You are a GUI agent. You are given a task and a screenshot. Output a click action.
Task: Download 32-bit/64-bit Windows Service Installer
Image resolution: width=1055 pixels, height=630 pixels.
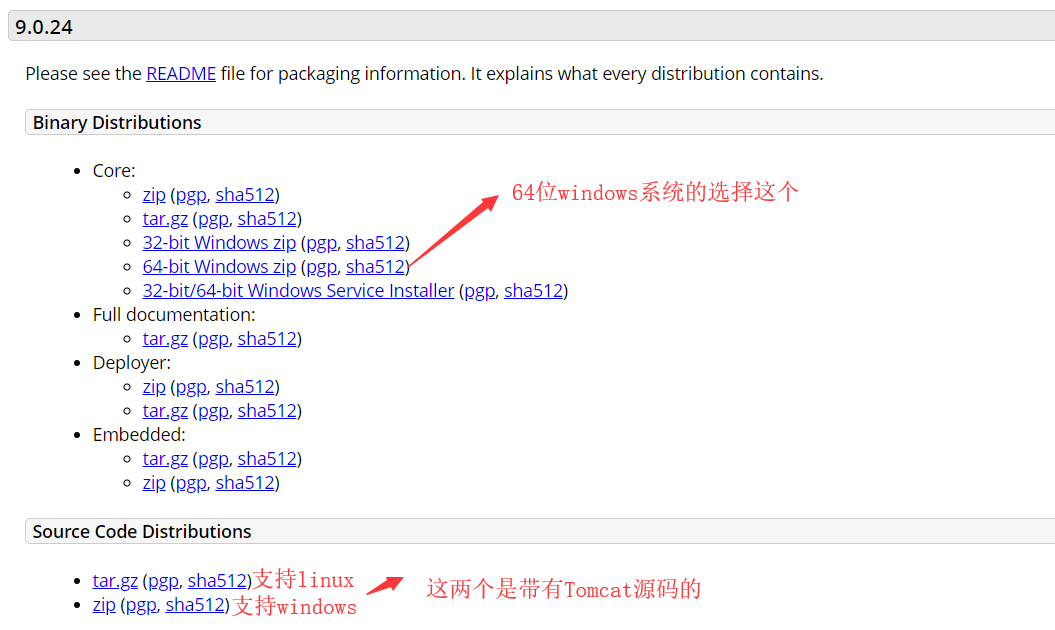click(x=298, y=291)
